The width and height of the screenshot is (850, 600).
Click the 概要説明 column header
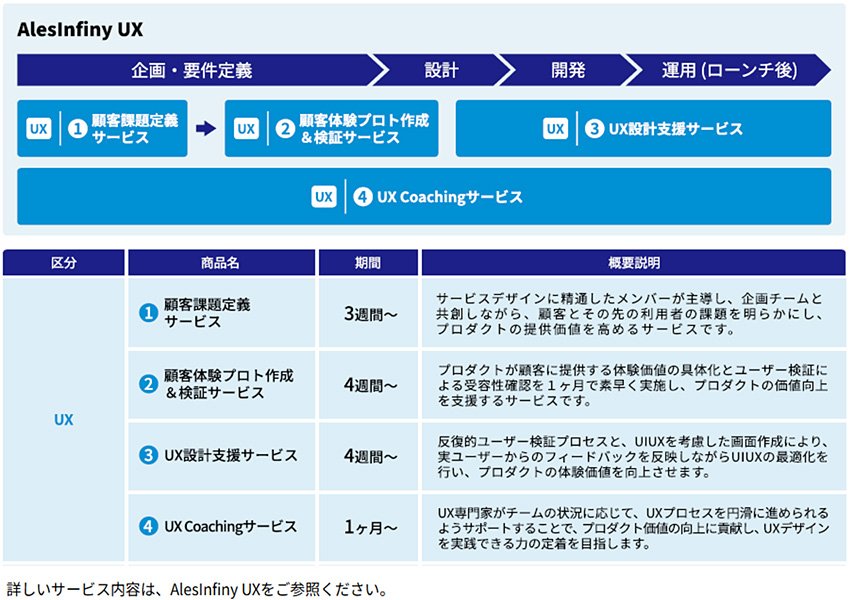pos(633,263)
